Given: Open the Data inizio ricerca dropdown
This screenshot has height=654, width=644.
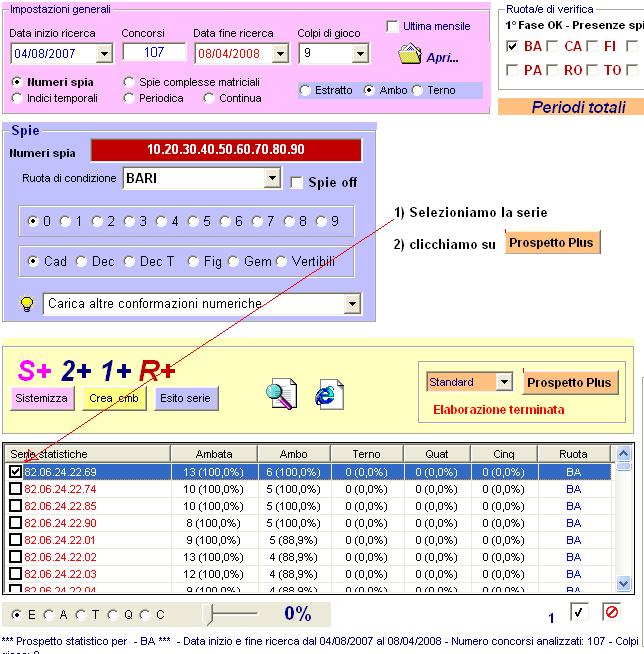Looking at the screenshot, I should [x=104, y=53].
